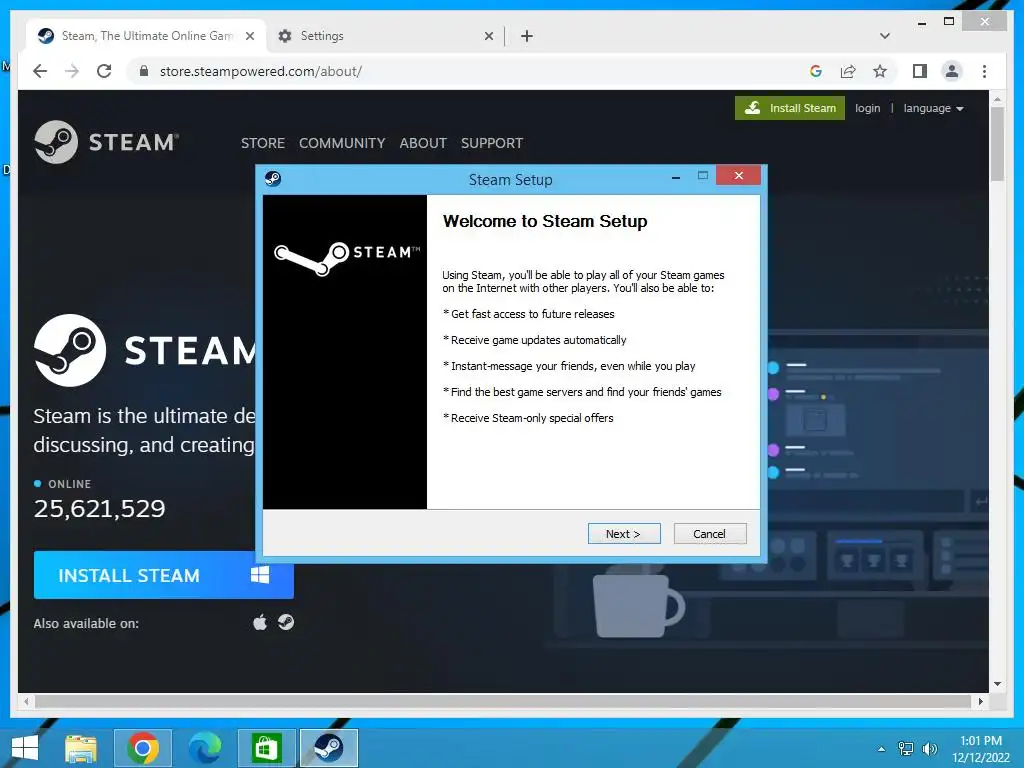Click scroll up arrow of webpage
The height and width of the screenshot is (768, 1024).
[x=997, y=99]
